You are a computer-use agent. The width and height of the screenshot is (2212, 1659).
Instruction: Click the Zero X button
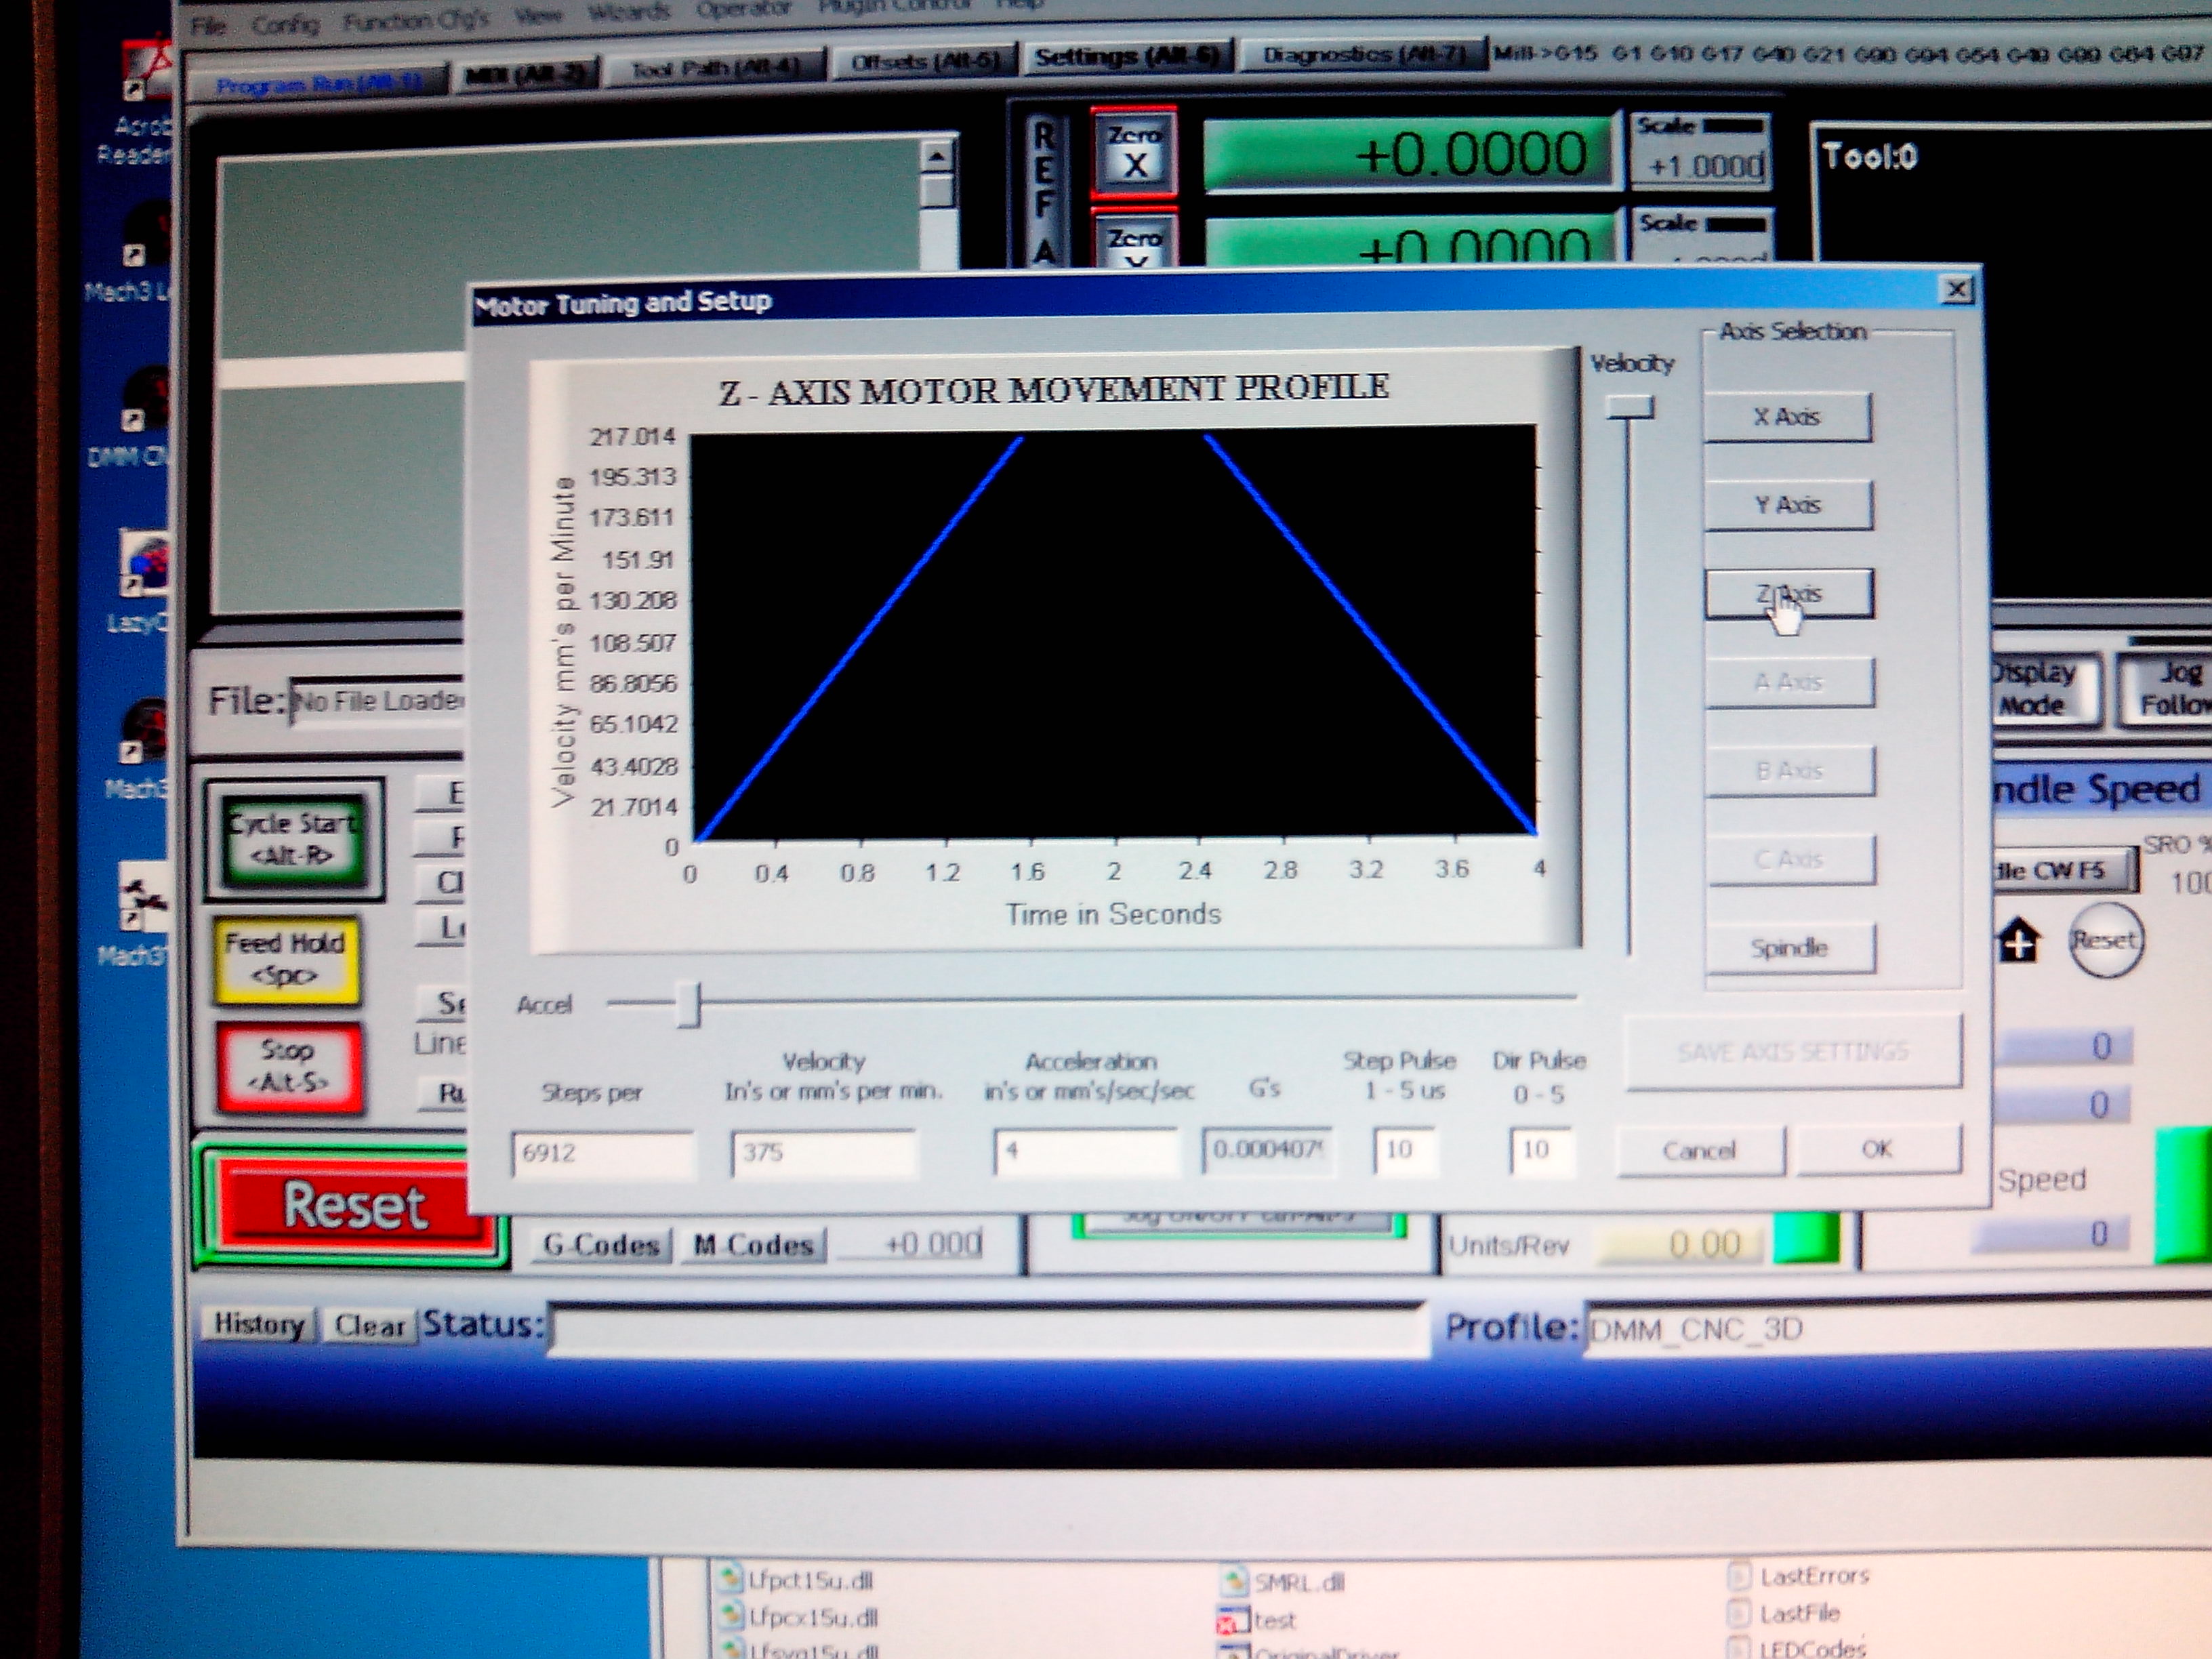(x=1134, y=153)
